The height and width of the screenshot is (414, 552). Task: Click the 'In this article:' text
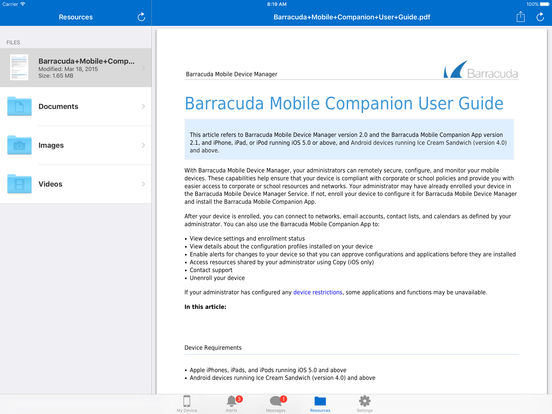205,307
